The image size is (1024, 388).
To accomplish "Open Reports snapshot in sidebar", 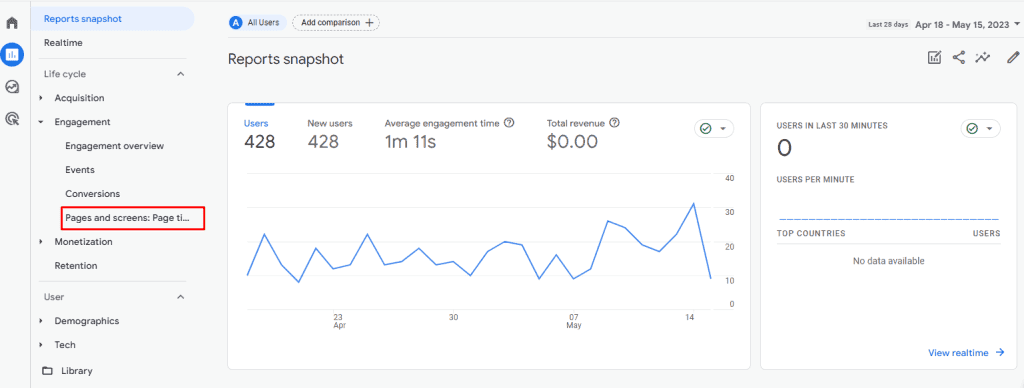I will [112, 19].
